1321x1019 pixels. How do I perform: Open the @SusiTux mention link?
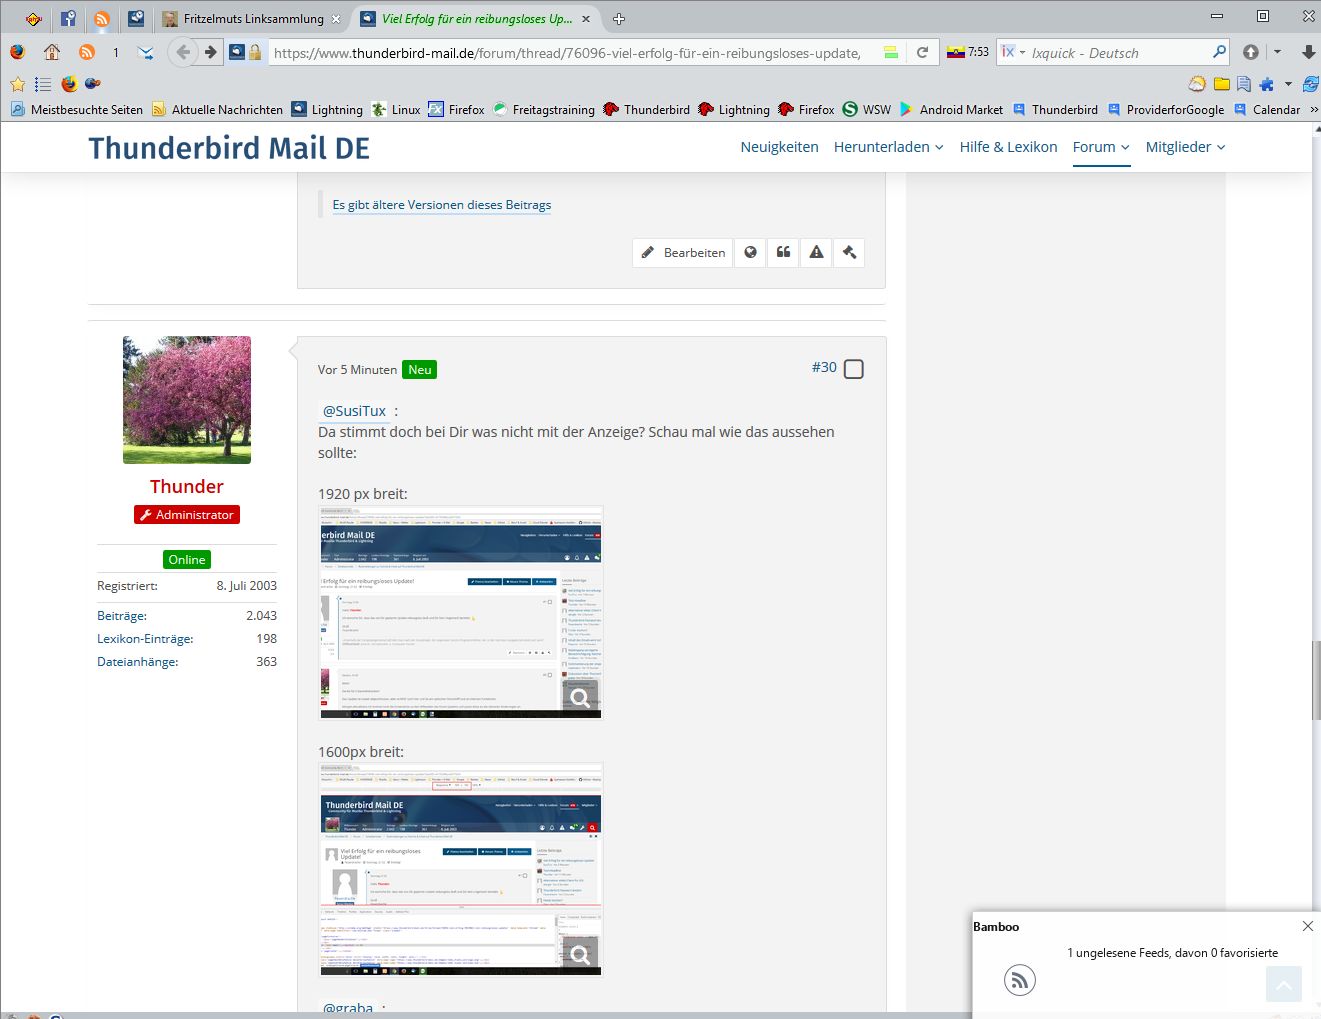[354, 411]
